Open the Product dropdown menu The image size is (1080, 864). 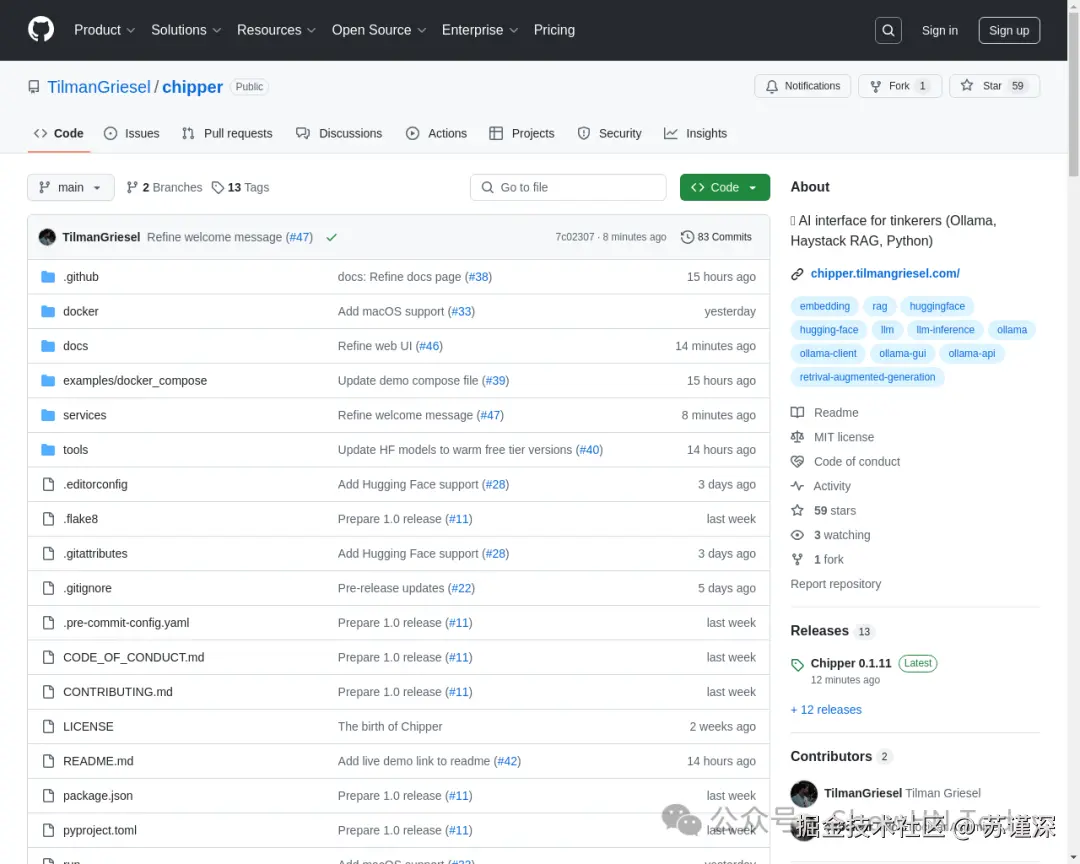(x=104, y=30)
